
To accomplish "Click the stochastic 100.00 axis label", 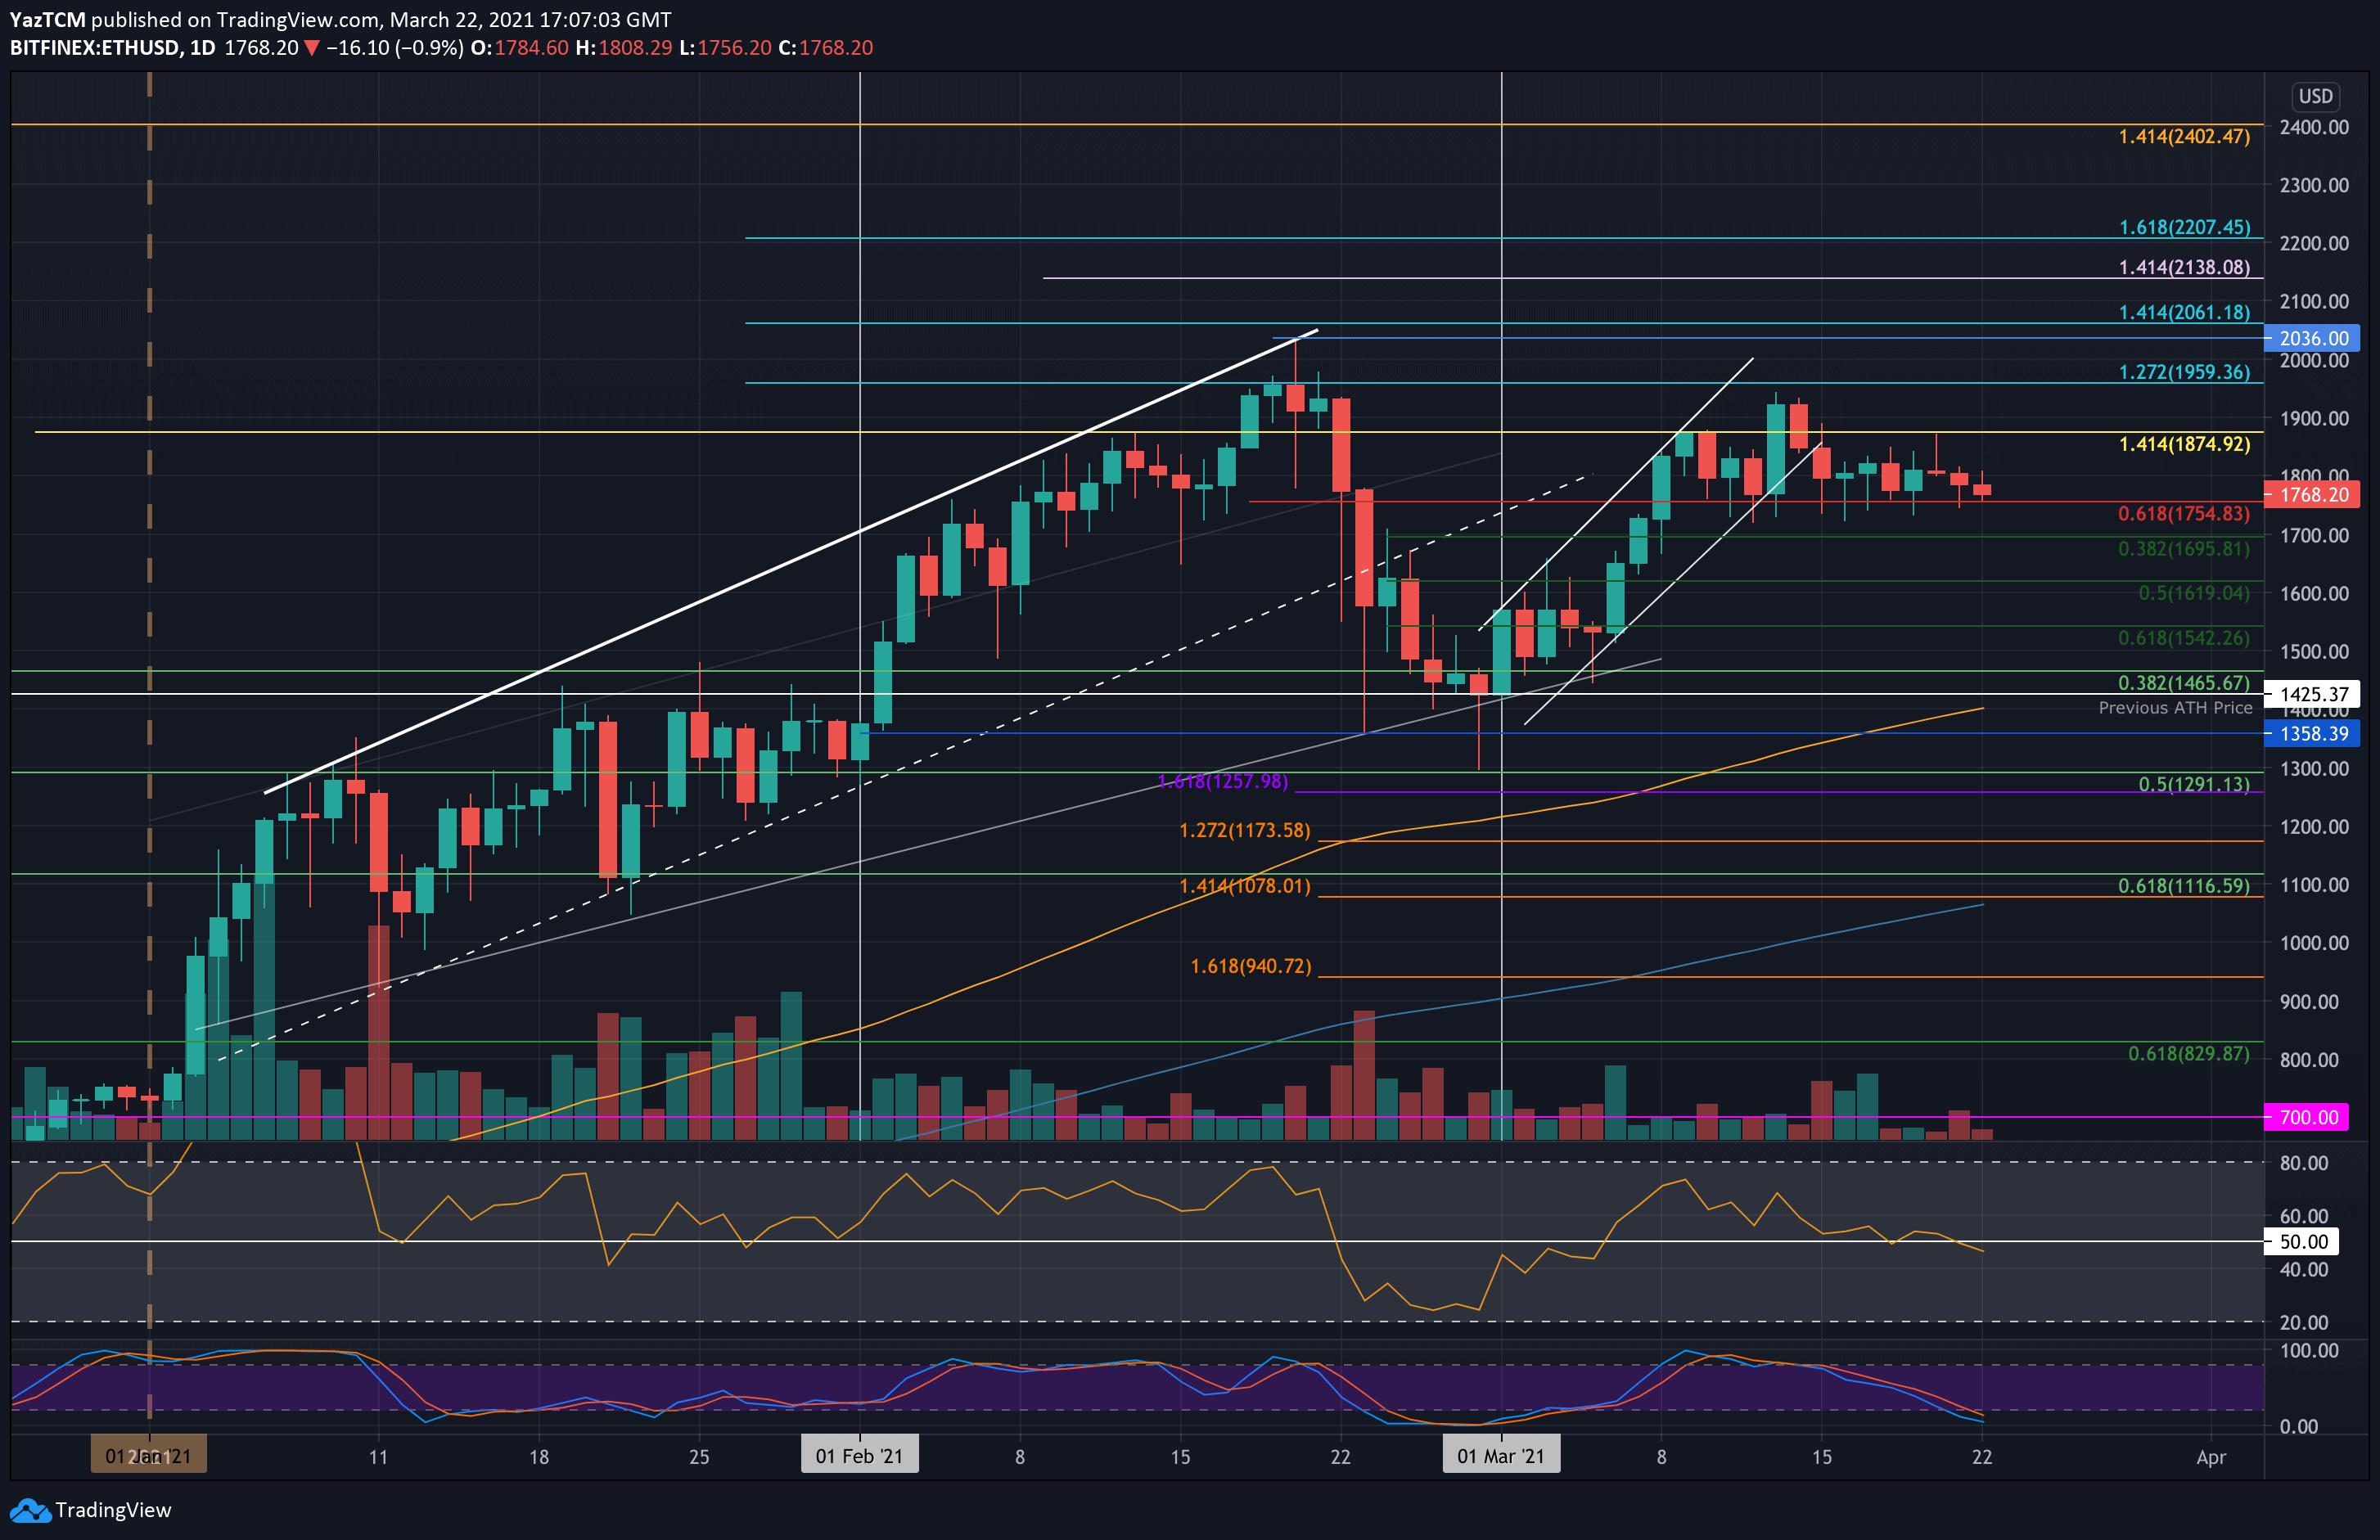I will click(2309, 1350).
